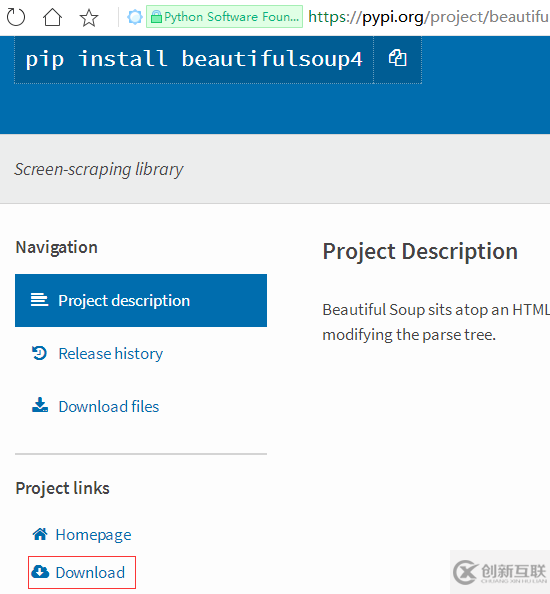The width and height of the screenshot is (550, 594).
Task: Copy pip install command with clipboard icon
Action: pos(397,59)
